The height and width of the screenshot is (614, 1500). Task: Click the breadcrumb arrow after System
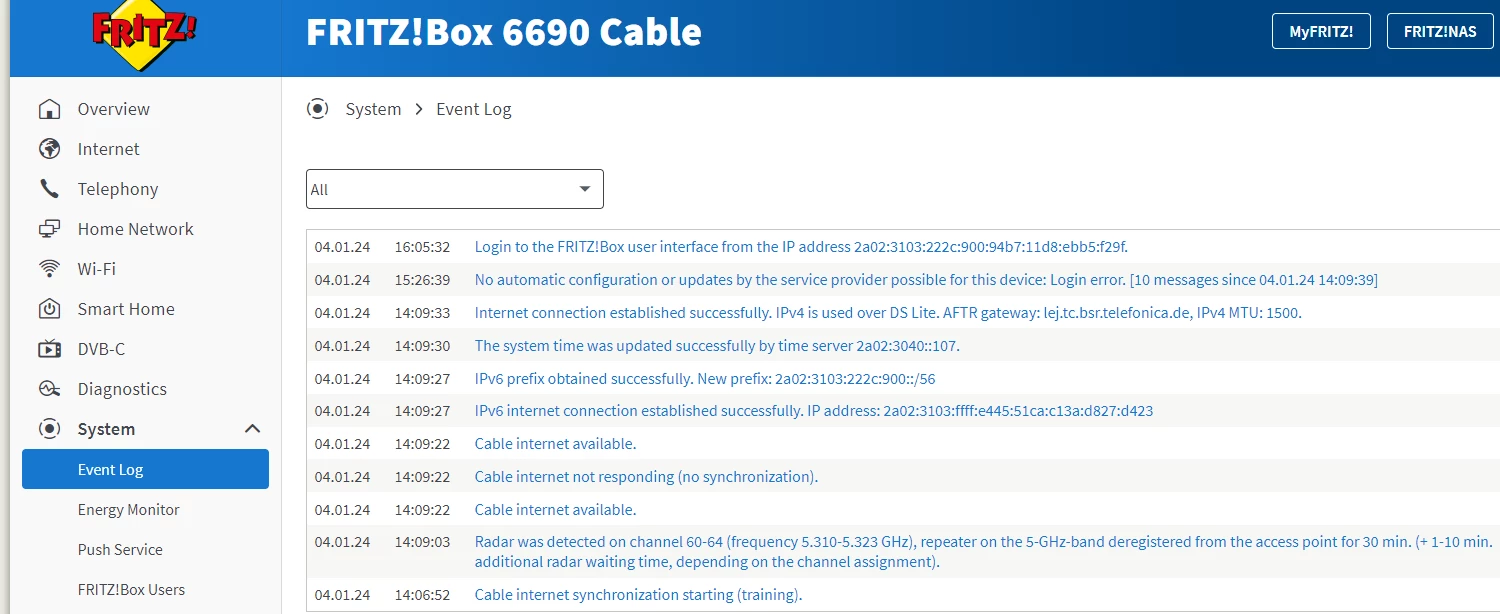[x=419, y=109]
